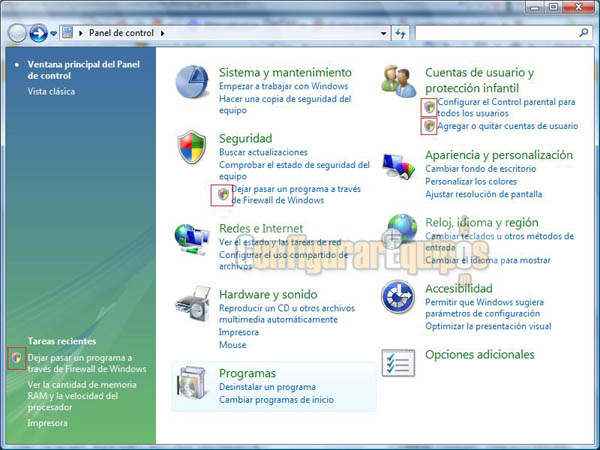Viewport: 600px width, 450px height.
Task: Switch to Vista clásica
Action: pyautogui.click(x=51, y=91)
